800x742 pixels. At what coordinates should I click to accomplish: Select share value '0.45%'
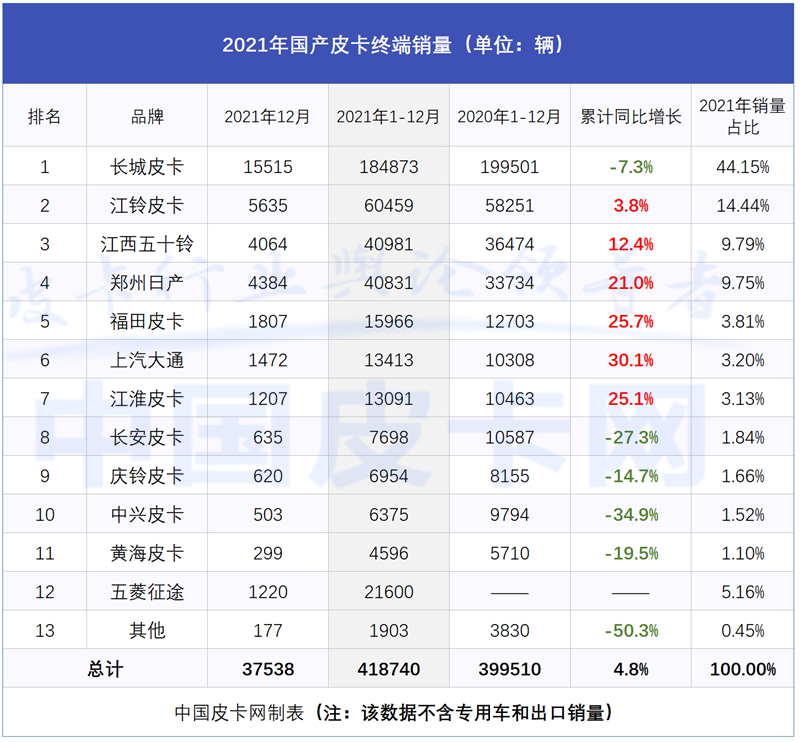(x=742, y=631)
